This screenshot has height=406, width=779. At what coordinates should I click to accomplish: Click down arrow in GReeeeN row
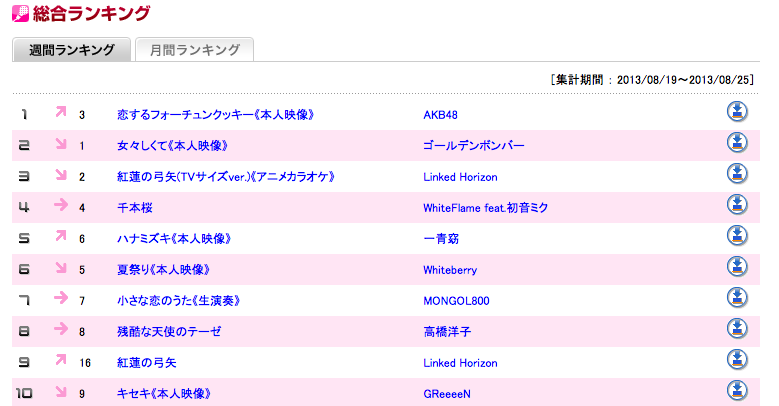[61, 391]
